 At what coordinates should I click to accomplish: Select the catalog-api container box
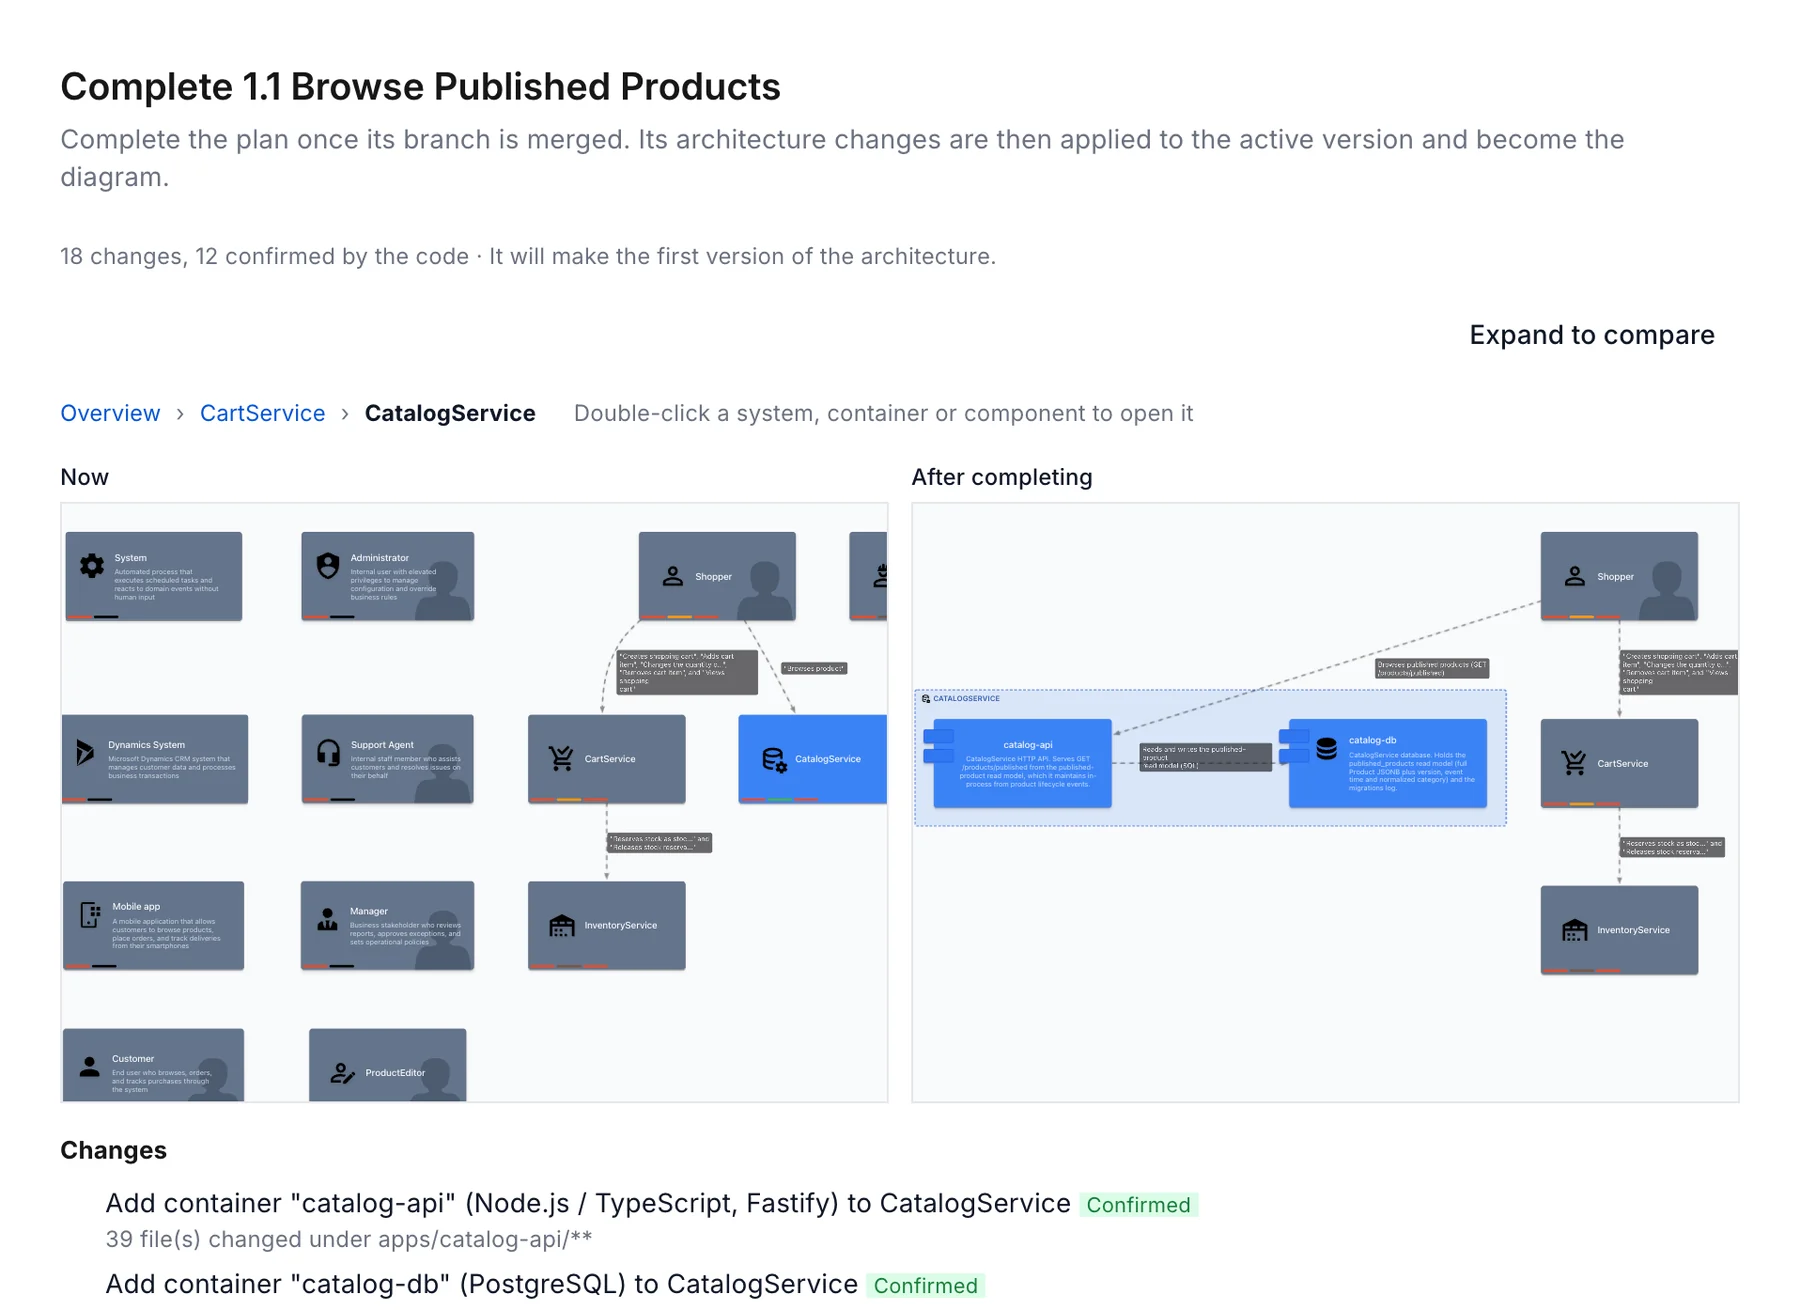pyautogui.click(x=1022, y=763)
